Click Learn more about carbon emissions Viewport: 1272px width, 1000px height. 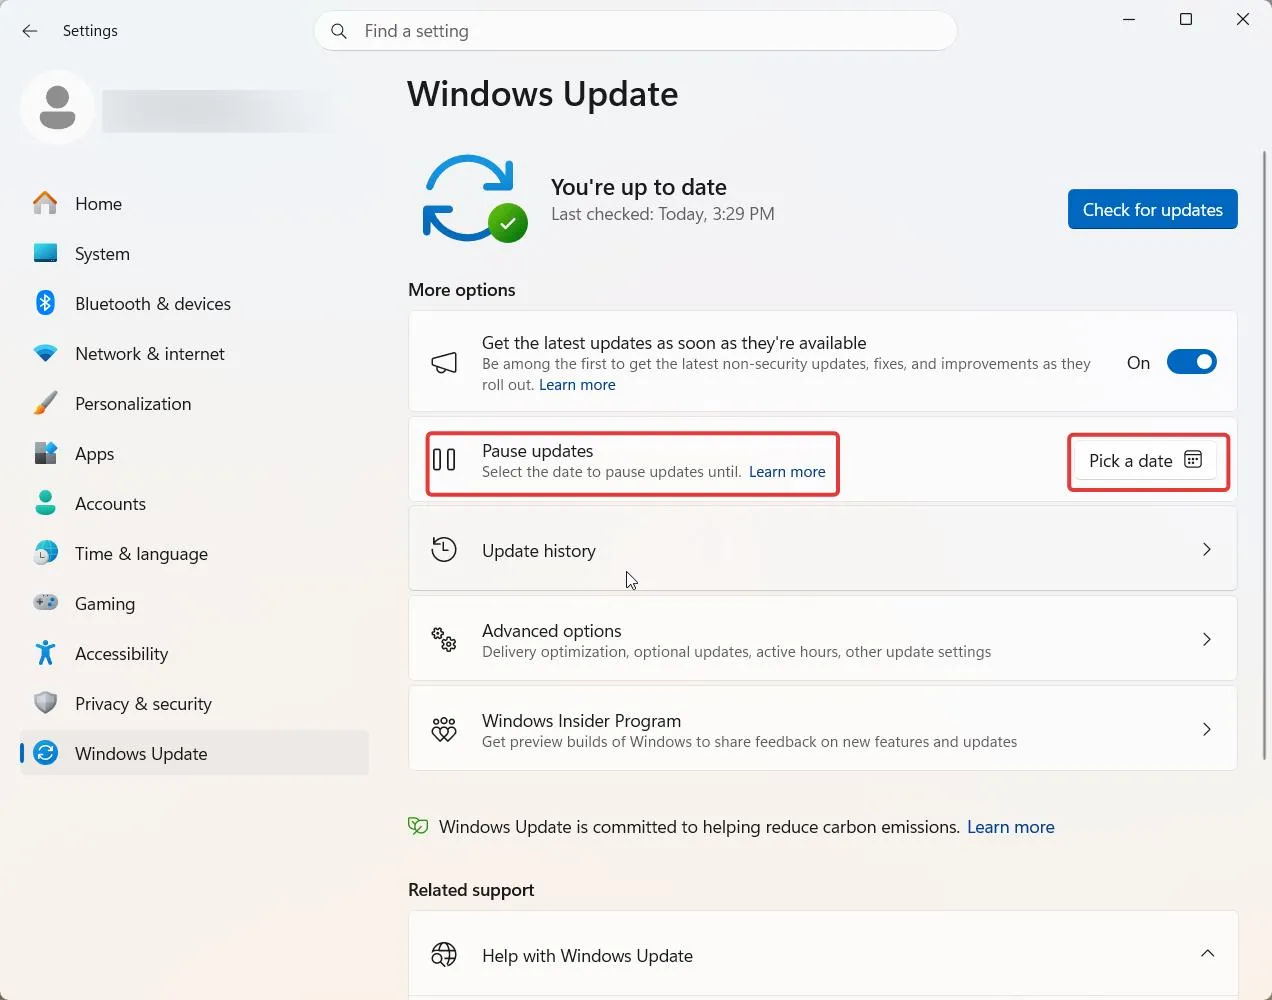1010,827
